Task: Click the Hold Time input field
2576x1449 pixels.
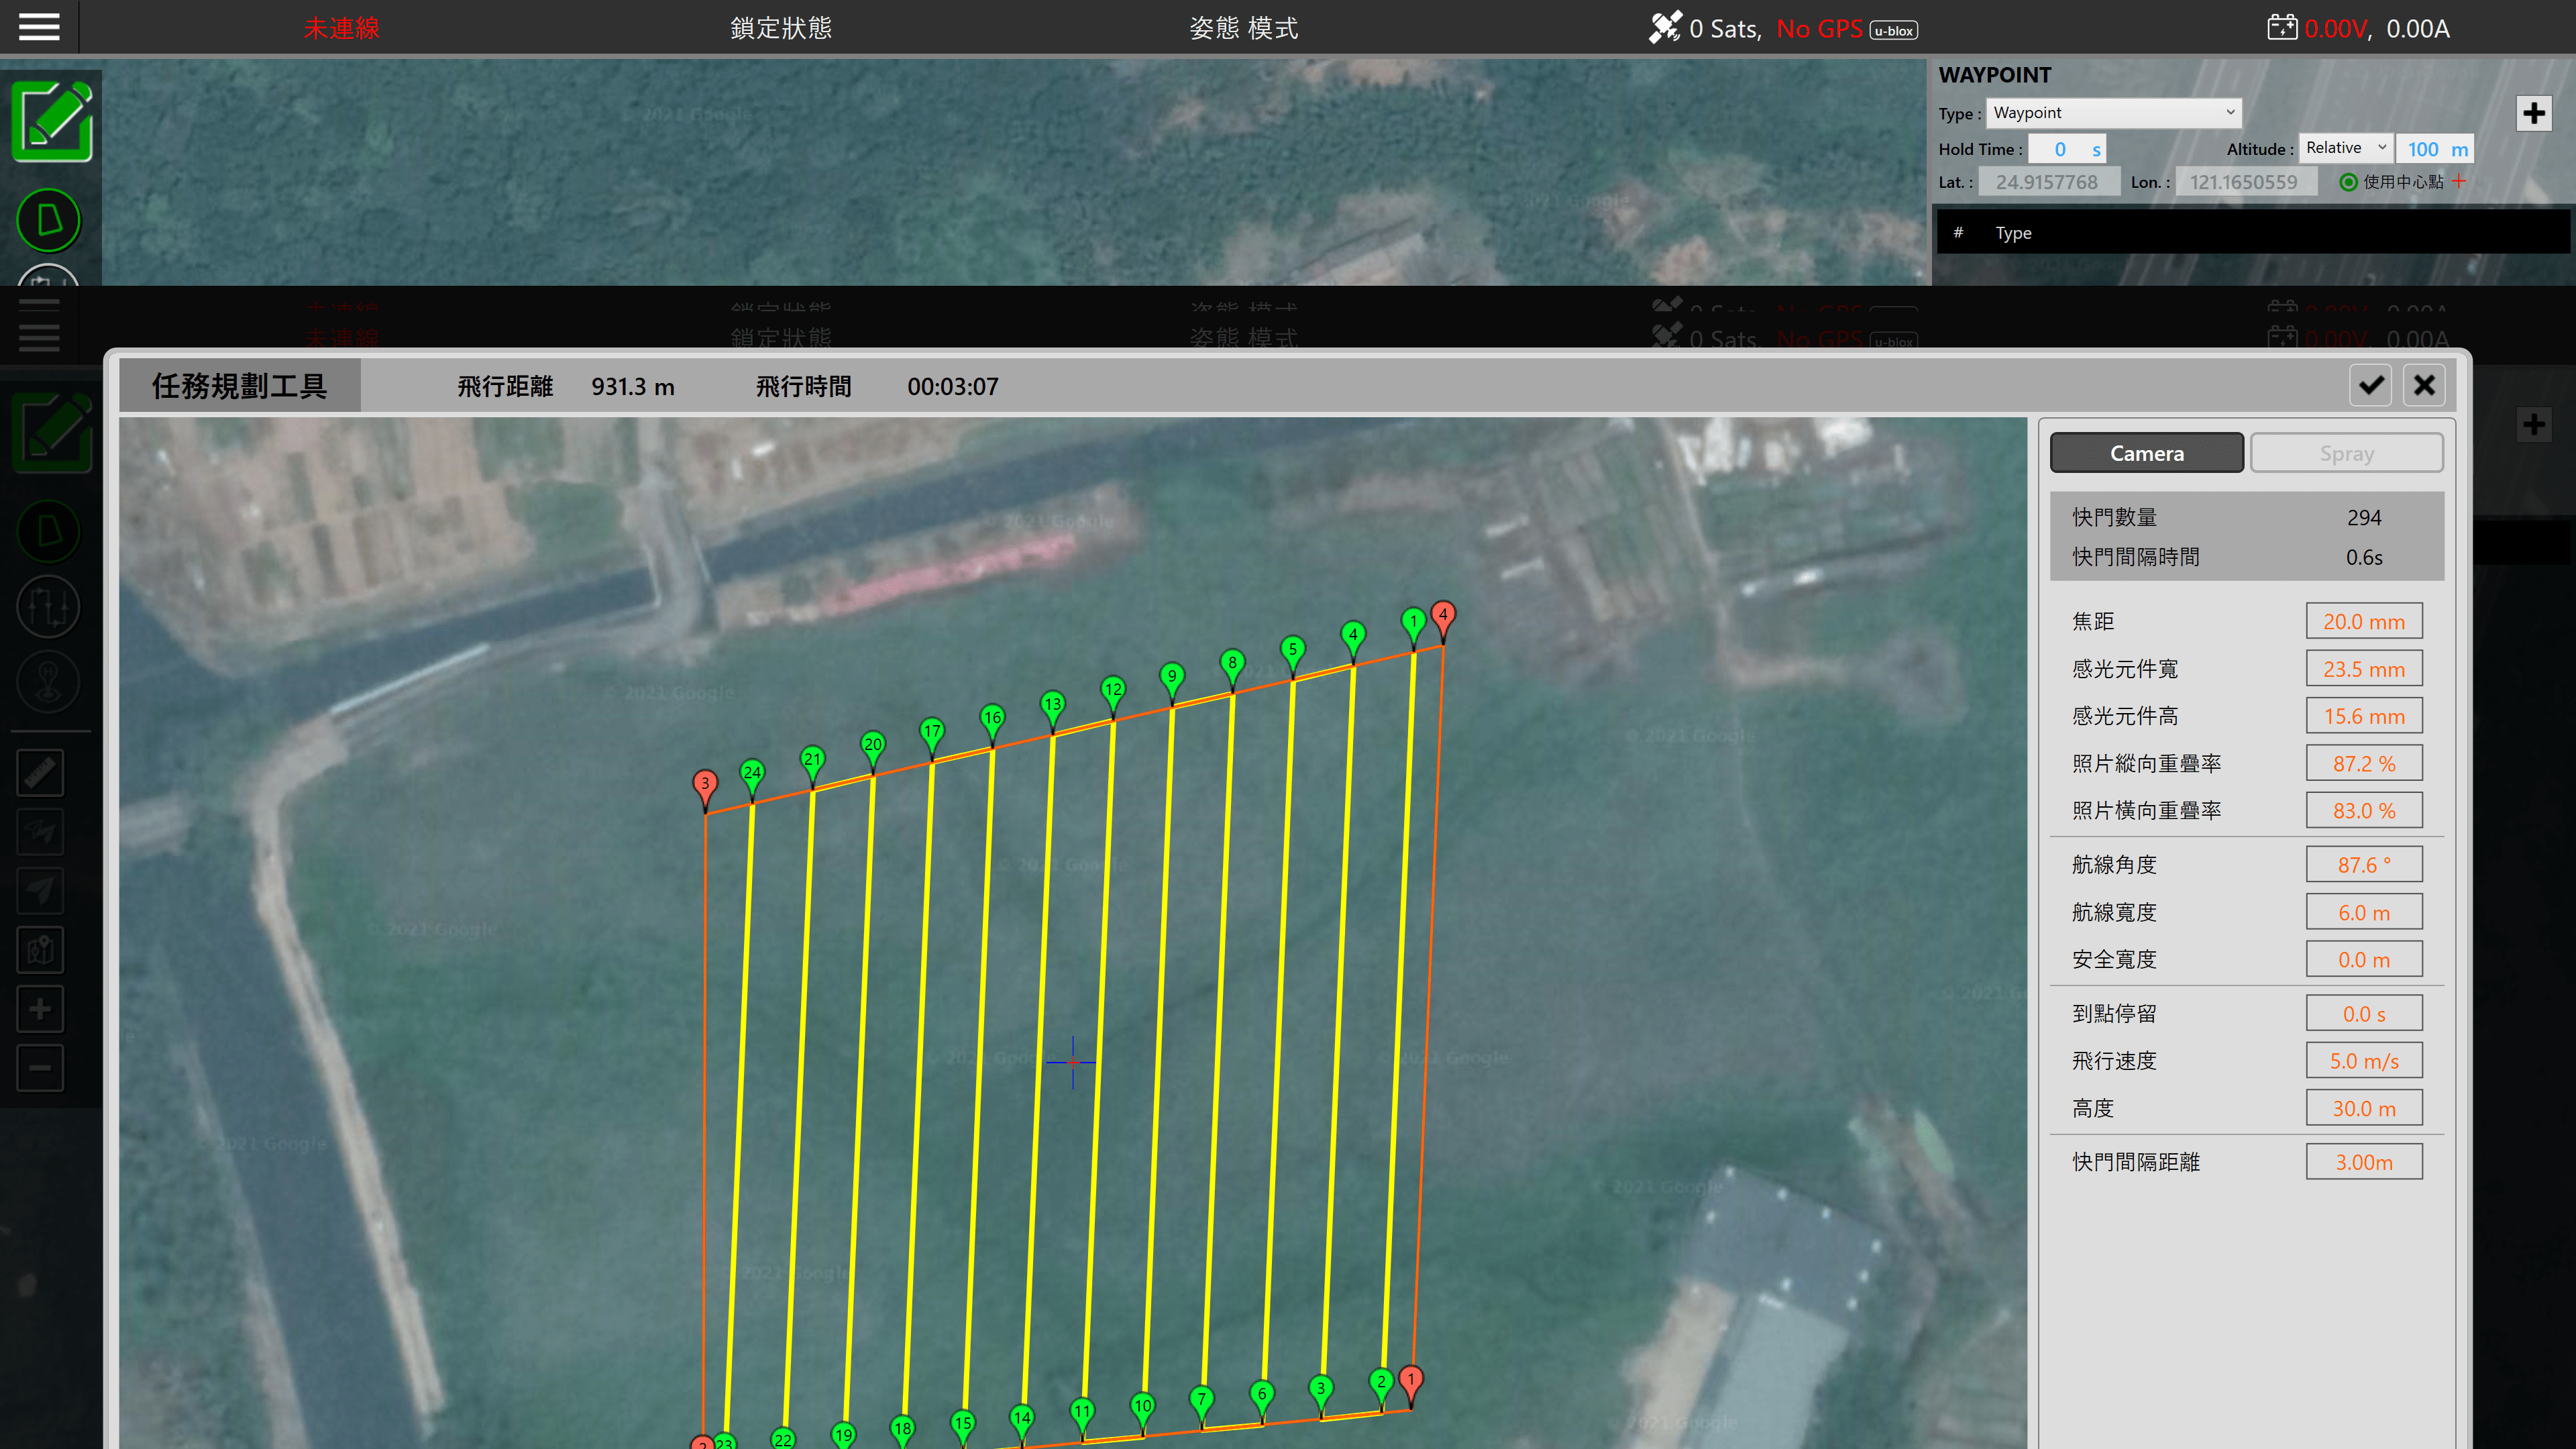Action: (2065, 149)
